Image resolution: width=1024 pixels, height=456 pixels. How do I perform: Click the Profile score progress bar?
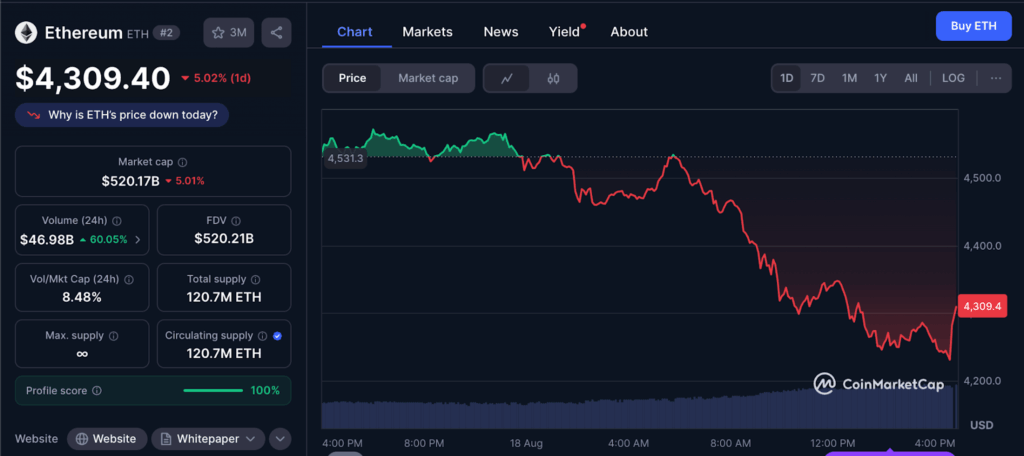(x=212, y=390)
